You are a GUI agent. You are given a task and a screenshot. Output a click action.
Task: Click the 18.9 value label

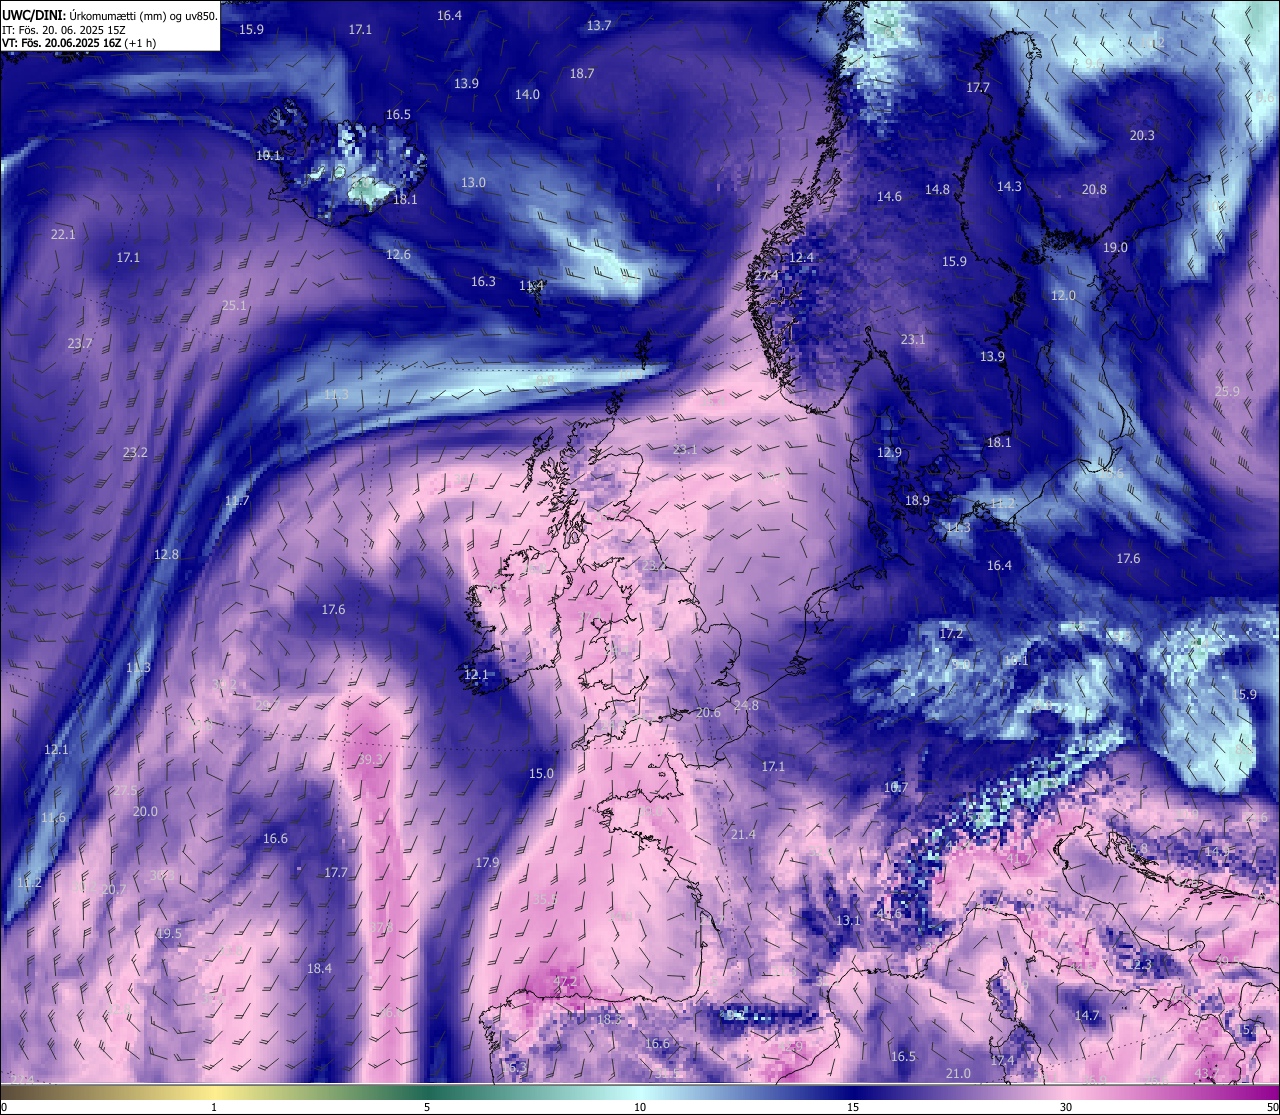click(x=917, y=501)
